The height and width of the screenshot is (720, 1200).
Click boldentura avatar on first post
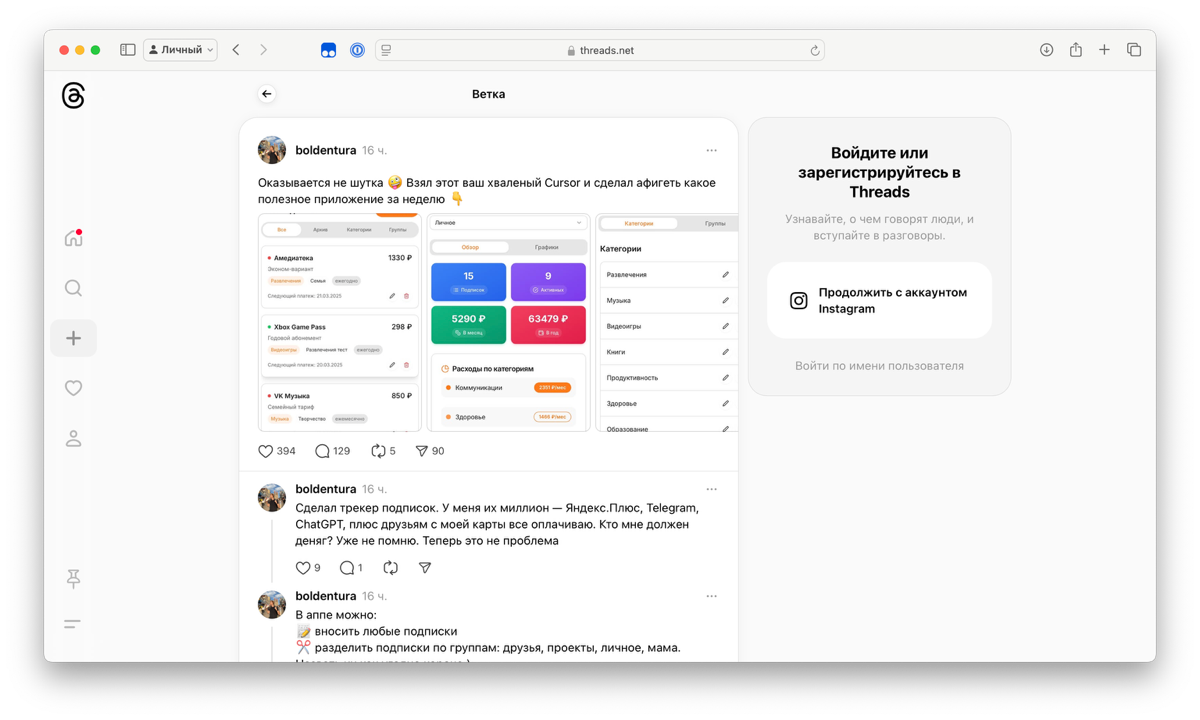point(272,150)
